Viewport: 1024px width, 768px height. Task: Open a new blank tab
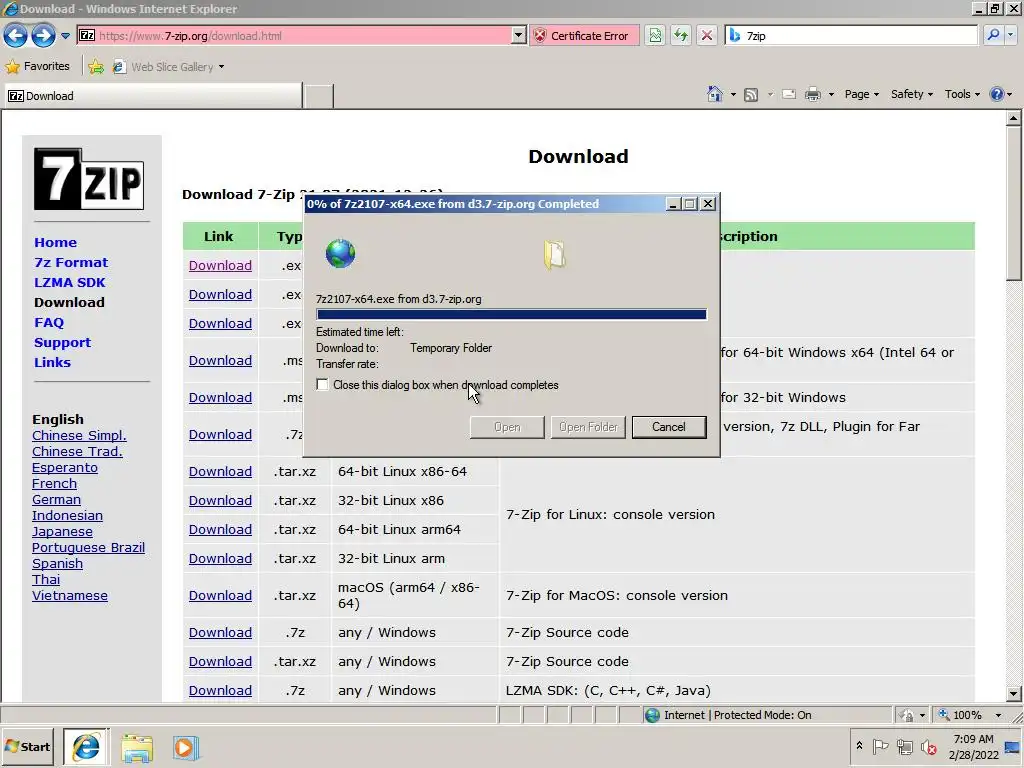[x=319, y=96]
